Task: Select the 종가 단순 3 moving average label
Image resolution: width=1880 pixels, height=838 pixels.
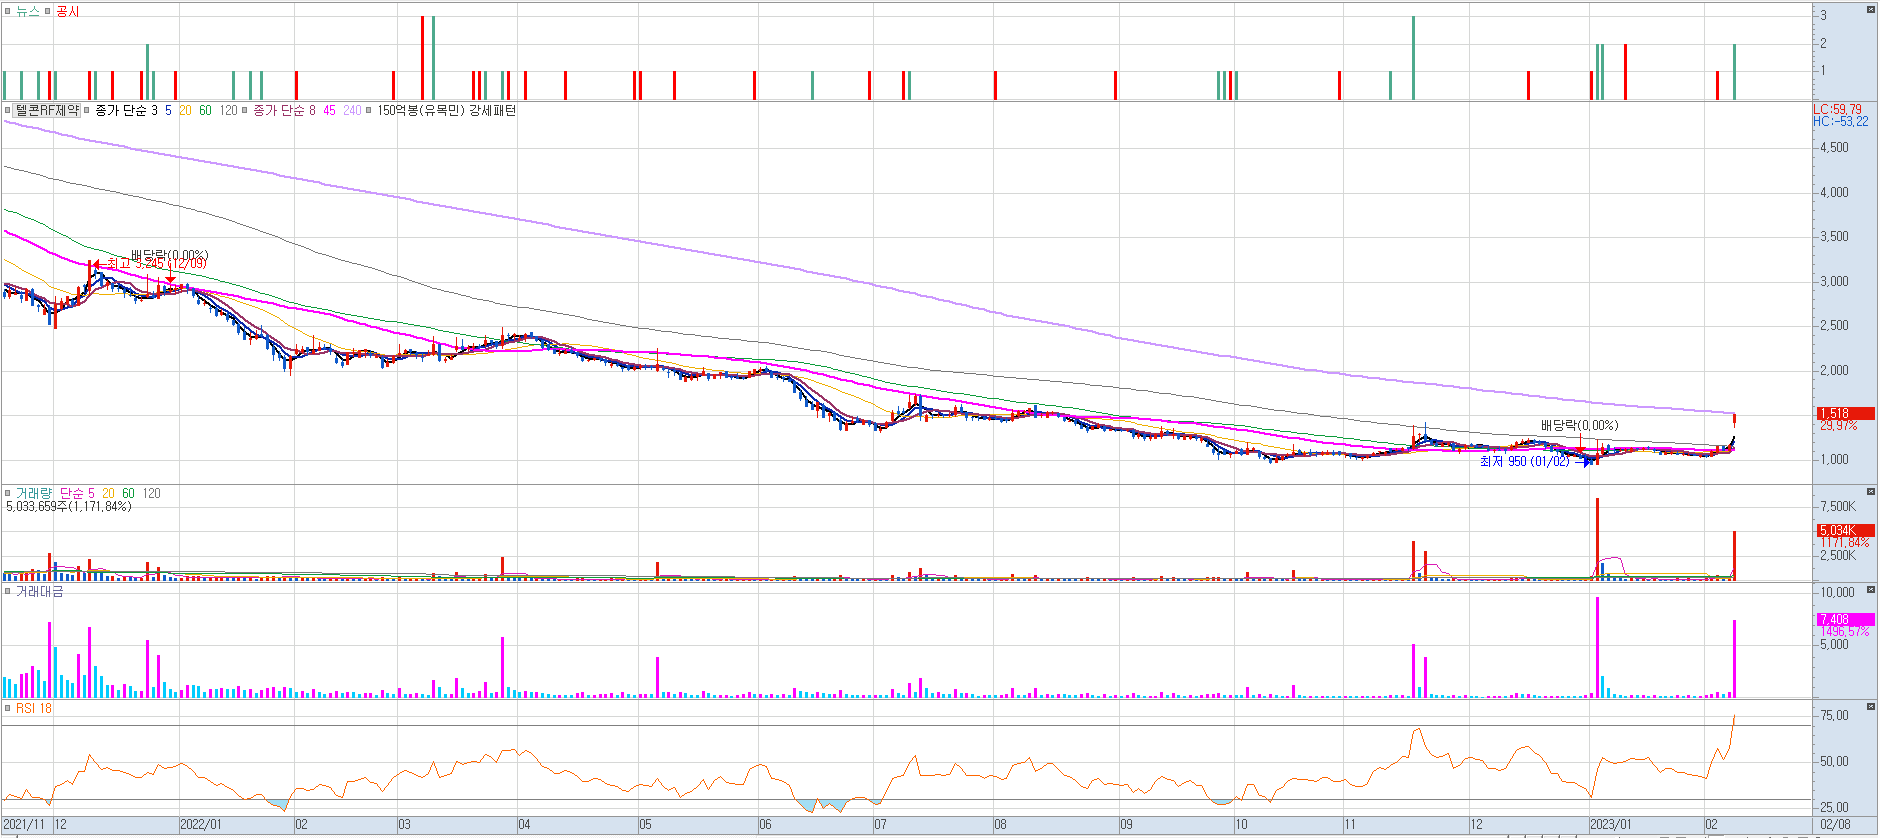Action: (x=126, y=110)
